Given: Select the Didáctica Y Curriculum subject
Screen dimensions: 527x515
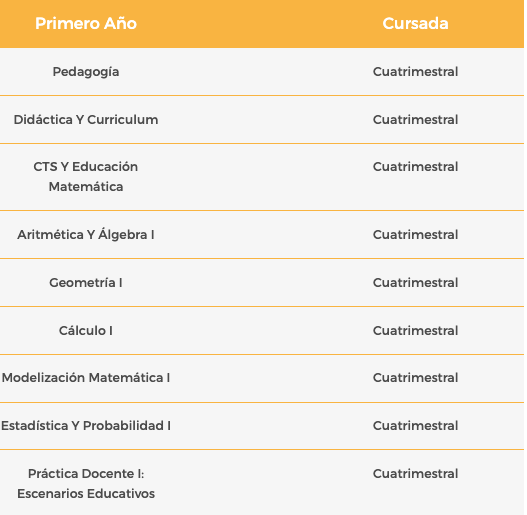Looking at the screenshot, I should 86,120.
